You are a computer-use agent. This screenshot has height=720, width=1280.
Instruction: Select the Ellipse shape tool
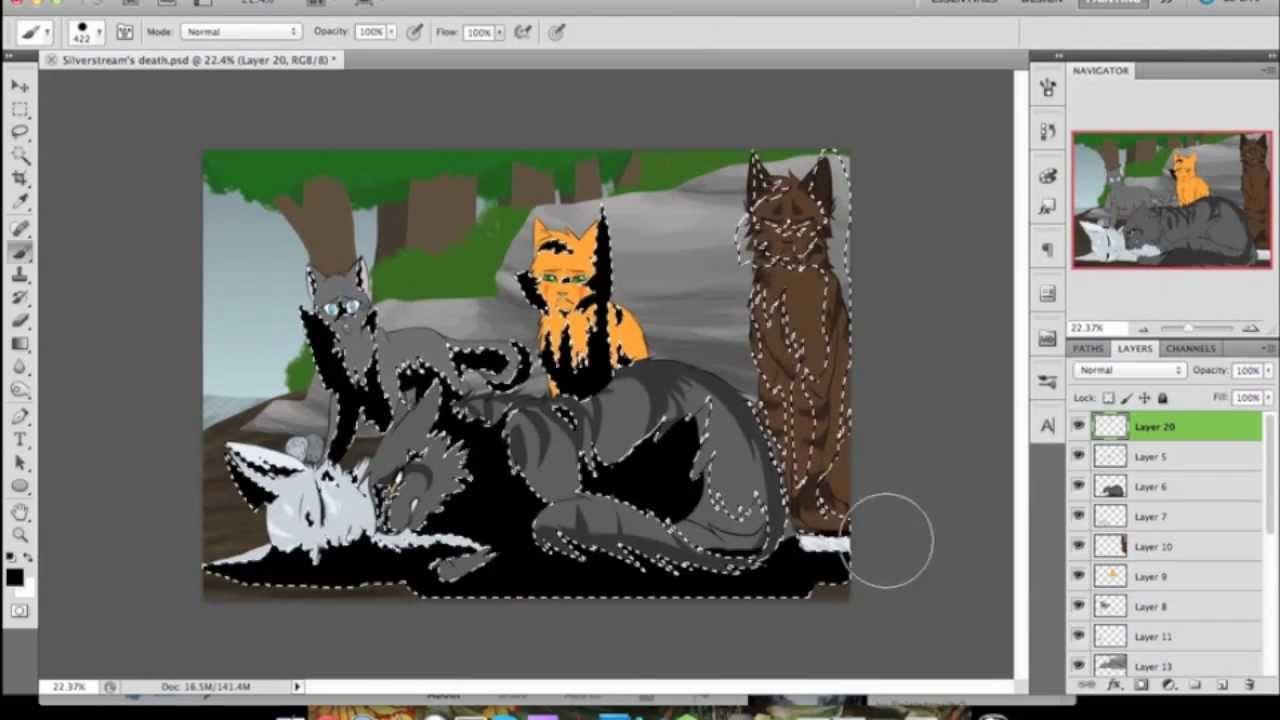(20, 486)
